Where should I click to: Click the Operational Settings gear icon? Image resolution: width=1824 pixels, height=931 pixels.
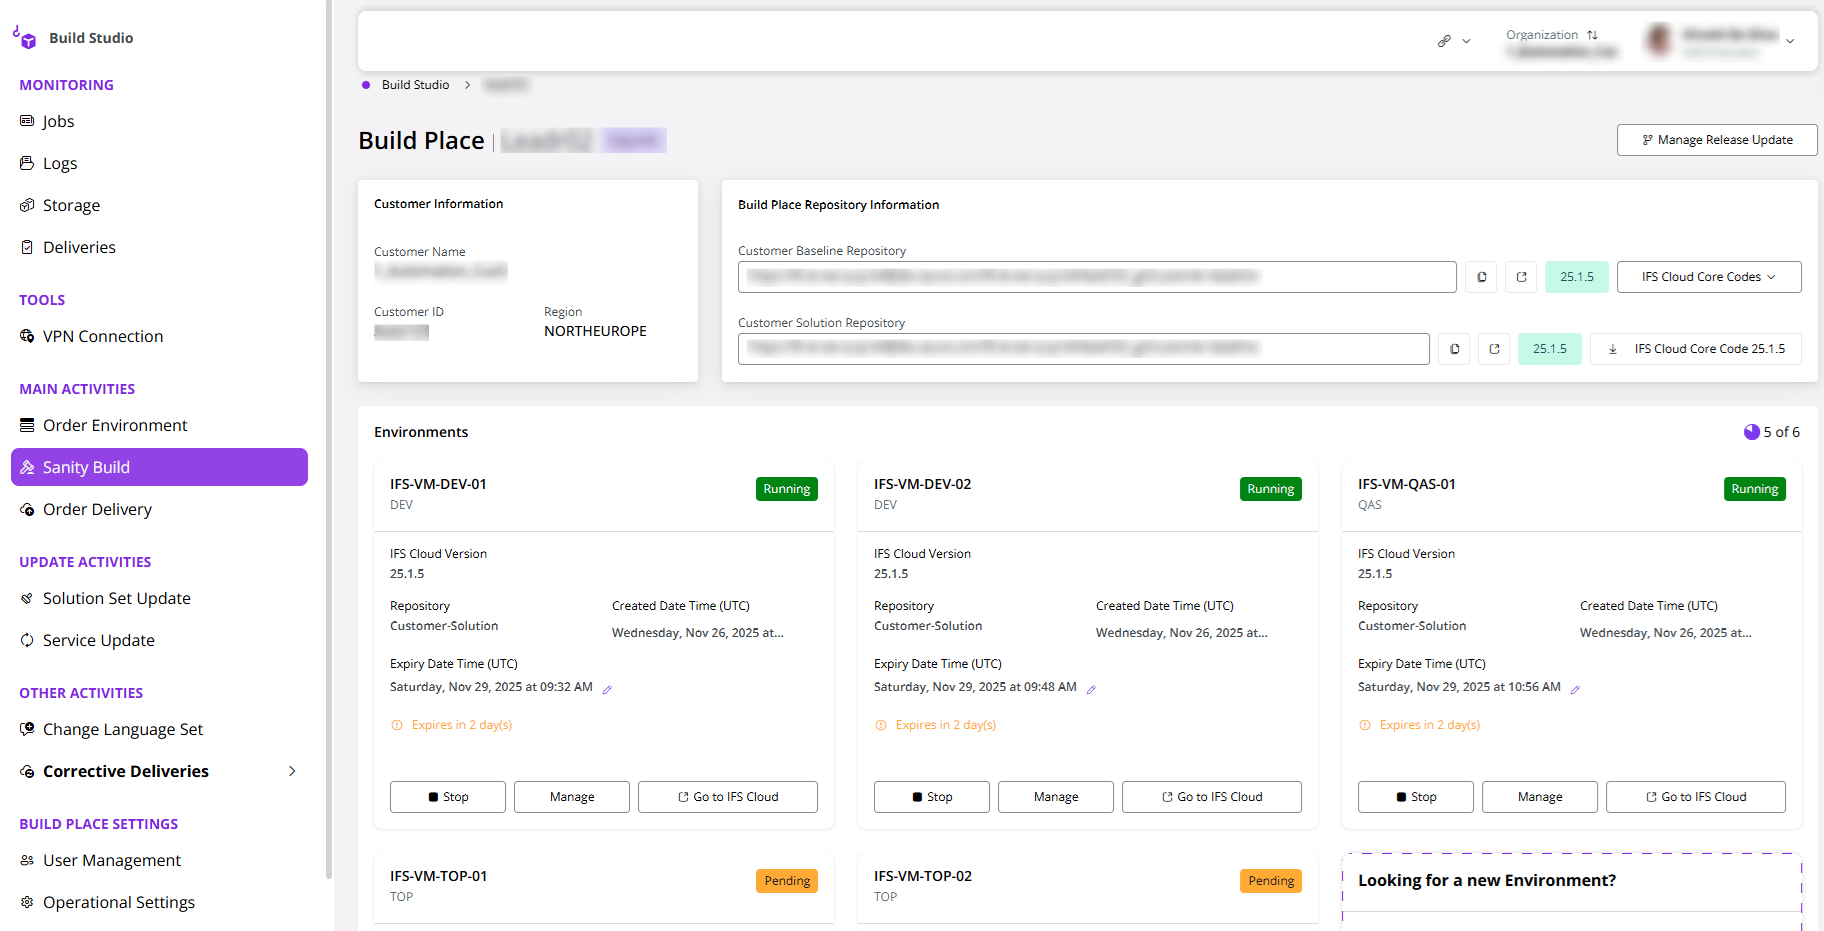[27, 902]
